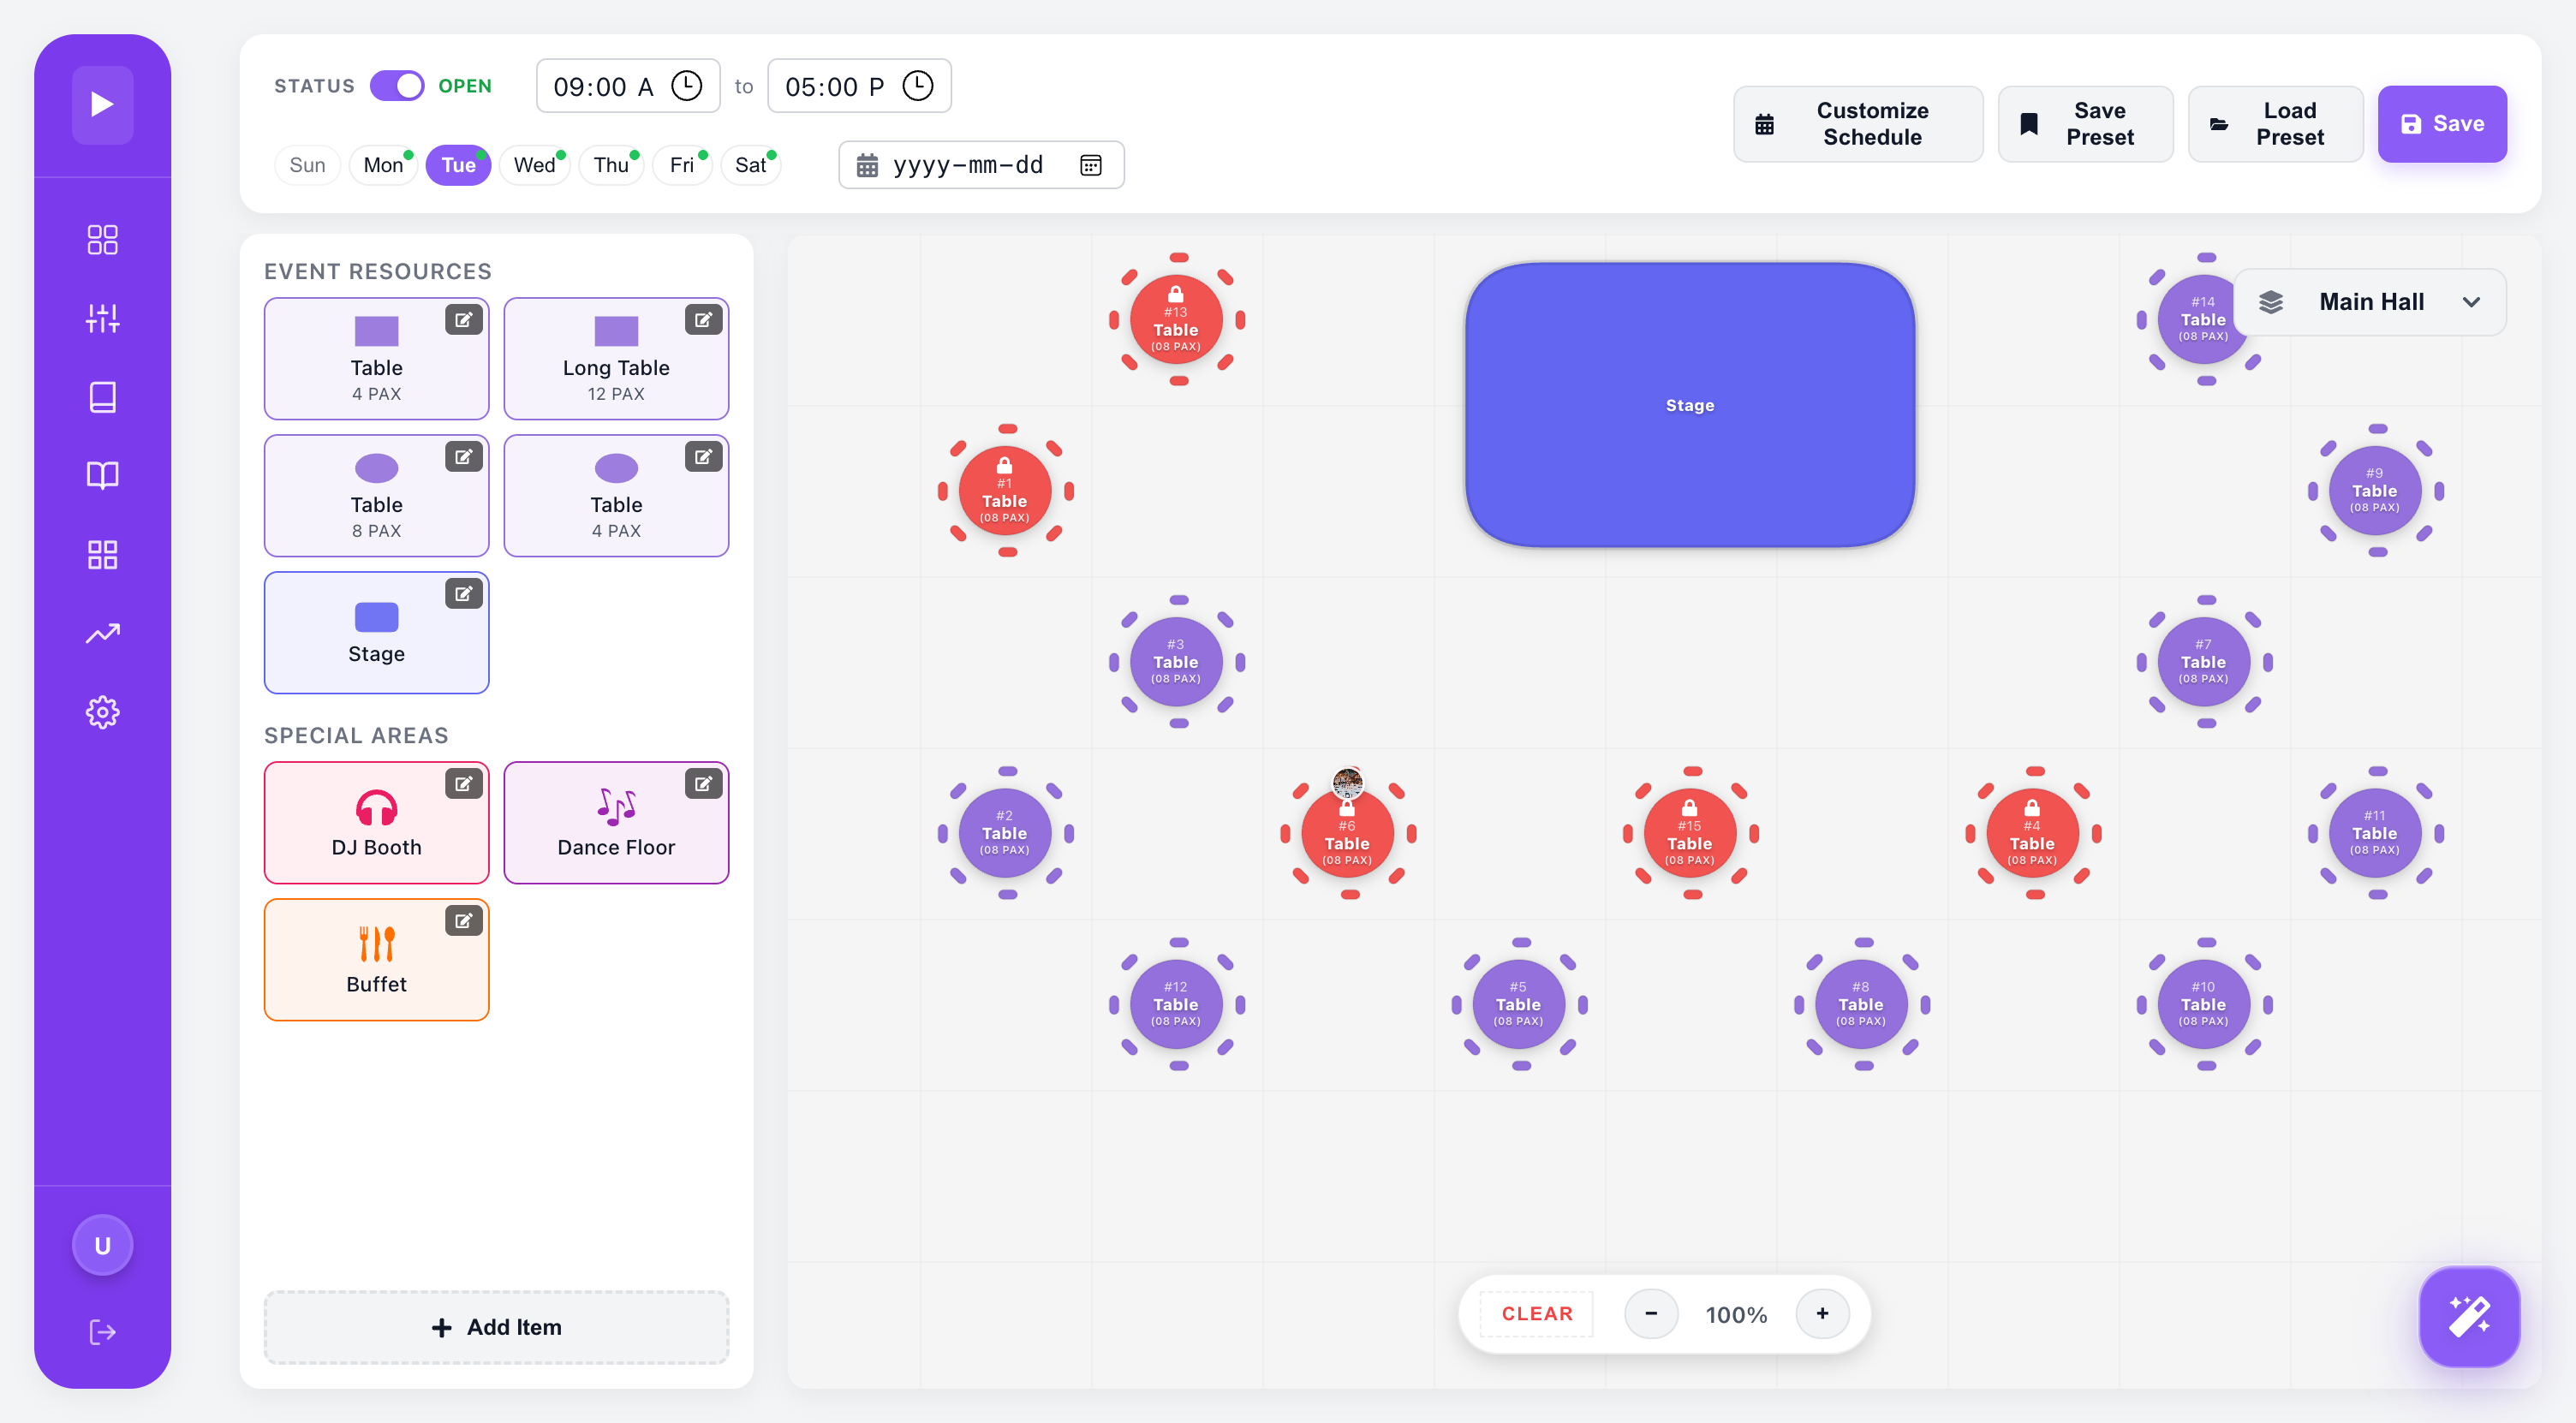Switch to the Wed day tab

(x=534, y=165)
